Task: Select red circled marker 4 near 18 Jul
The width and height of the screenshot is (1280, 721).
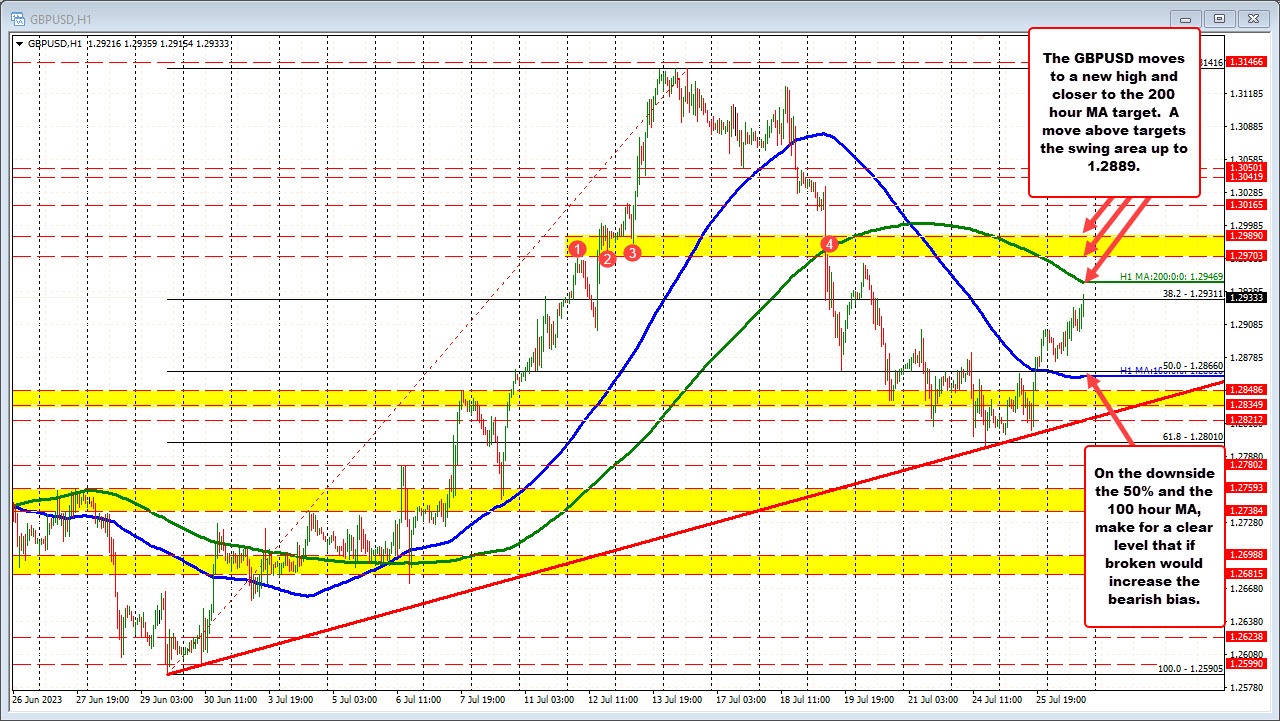Action: [x=827, y=243]
